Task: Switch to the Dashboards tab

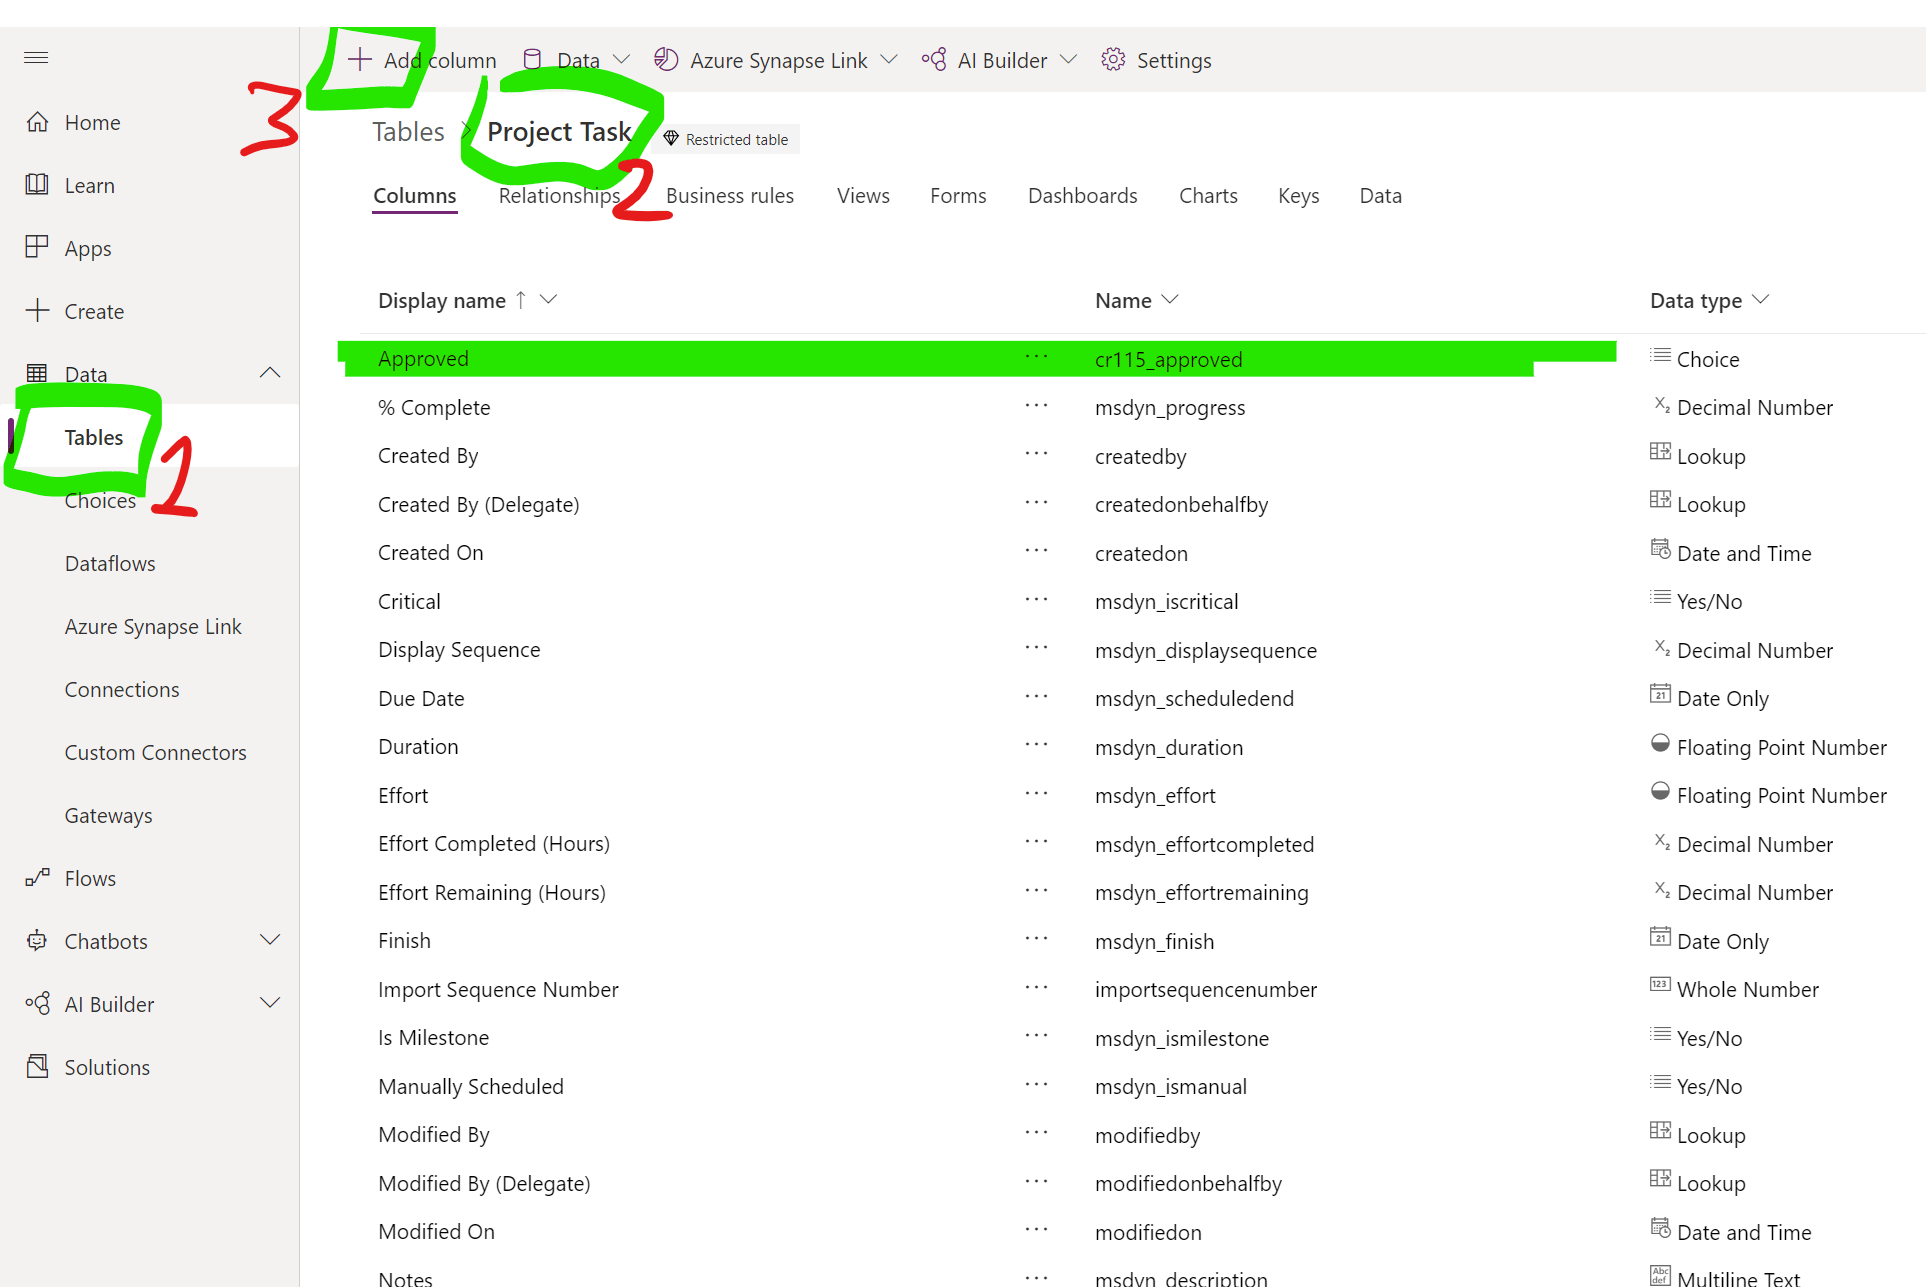Action: (1083, 196)
